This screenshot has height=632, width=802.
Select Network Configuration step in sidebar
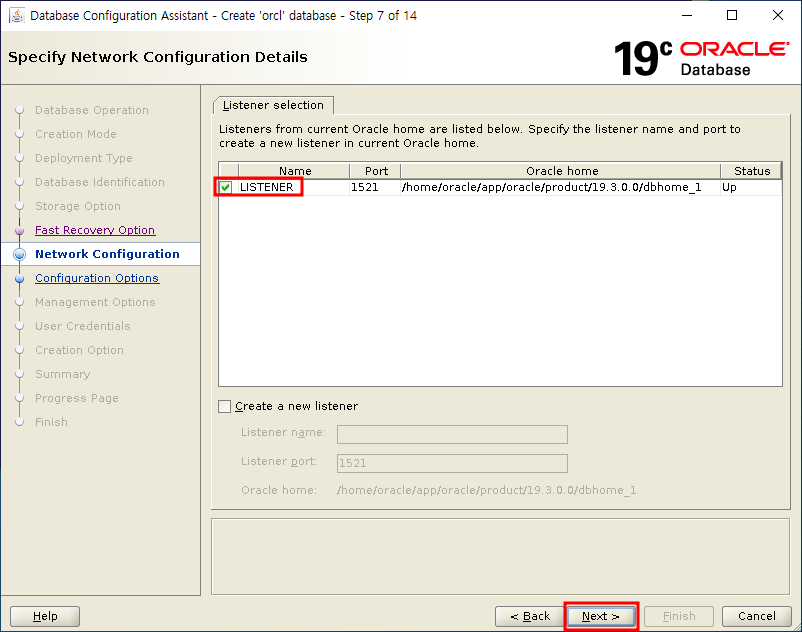(107, 254)
